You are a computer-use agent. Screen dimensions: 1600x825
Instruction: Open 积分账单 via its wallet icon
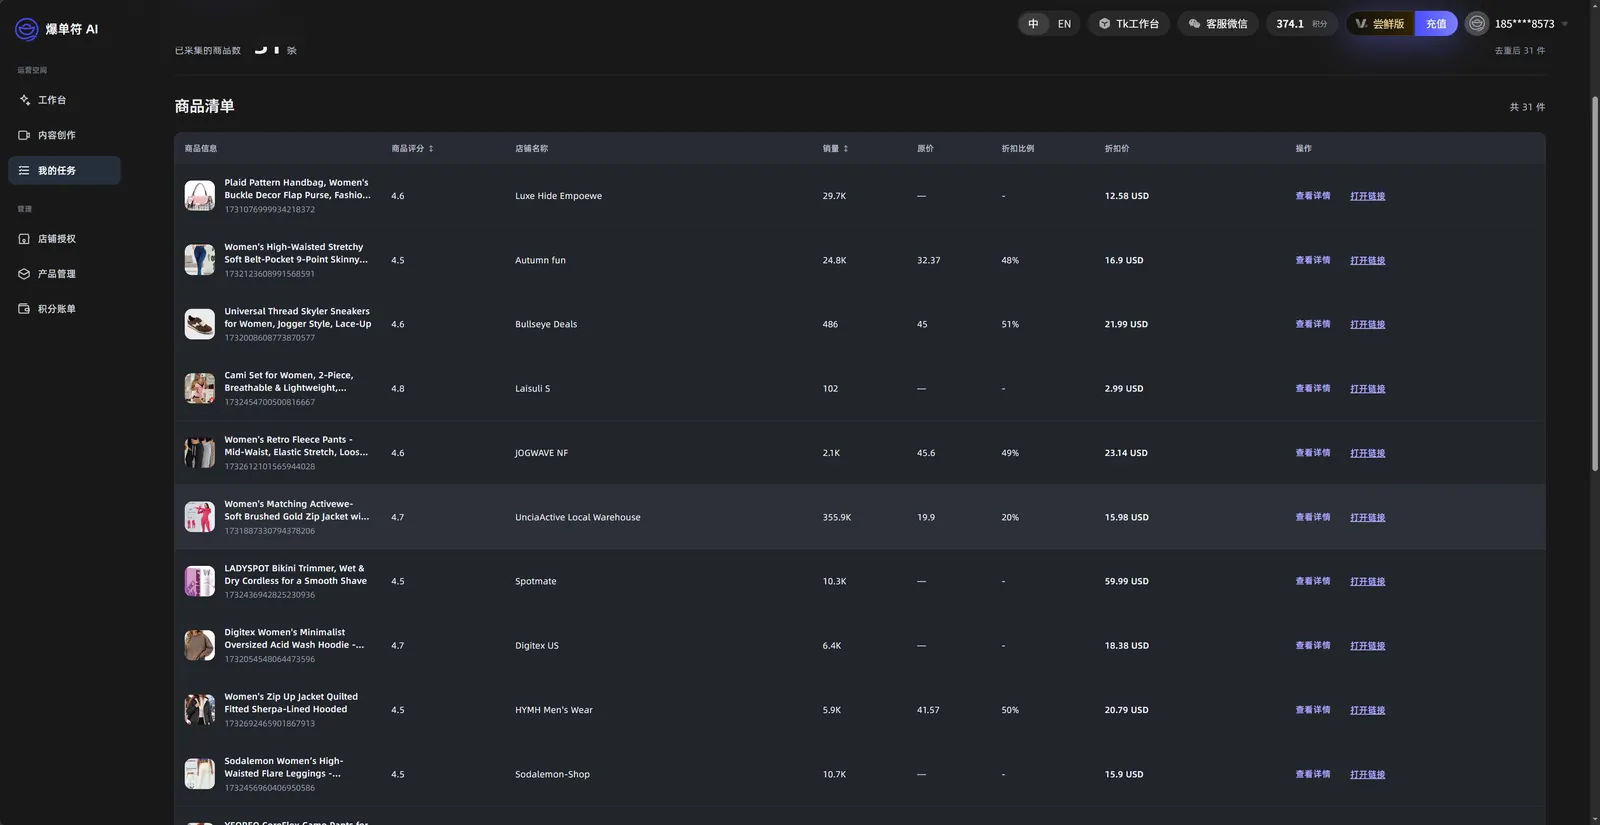coord(24,309)
